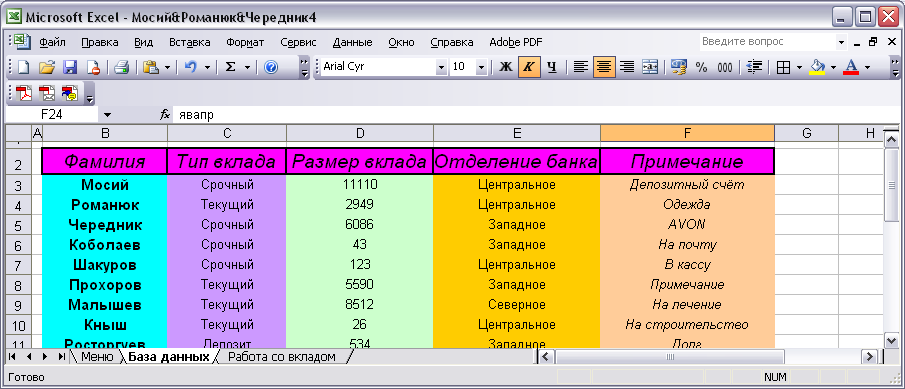Merge and center cells icon
This screenshot has height=389, width=905.
pyautogui.click(x=650, y=68)
